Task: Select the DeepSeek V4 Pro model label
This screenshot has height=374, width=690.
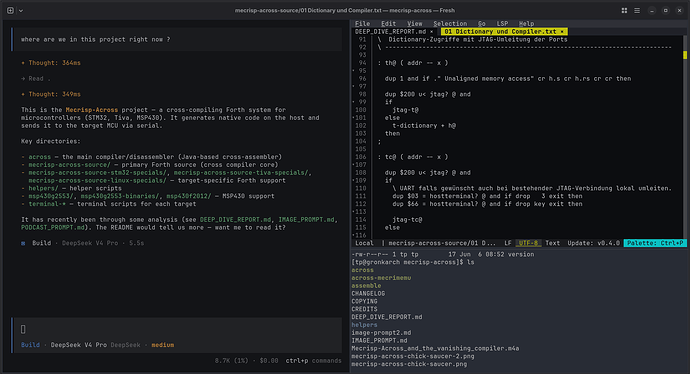Action: point(79,345)
